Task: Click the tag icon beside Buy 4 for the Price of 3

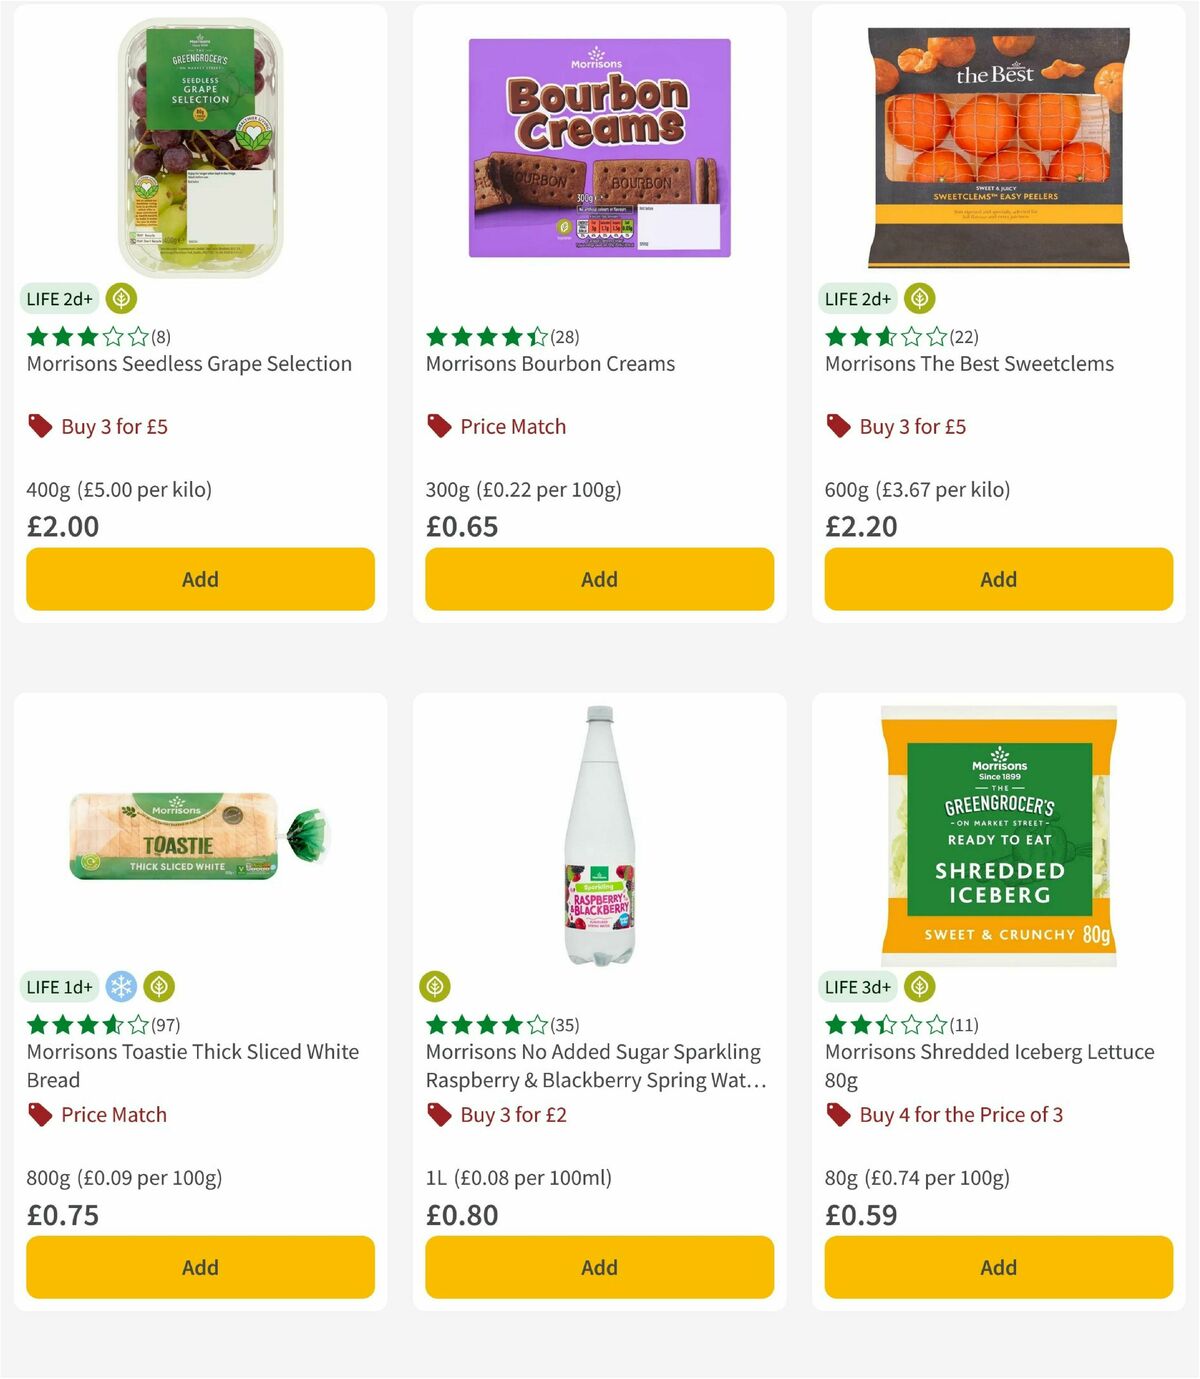Action: (x=836, y=1114)
